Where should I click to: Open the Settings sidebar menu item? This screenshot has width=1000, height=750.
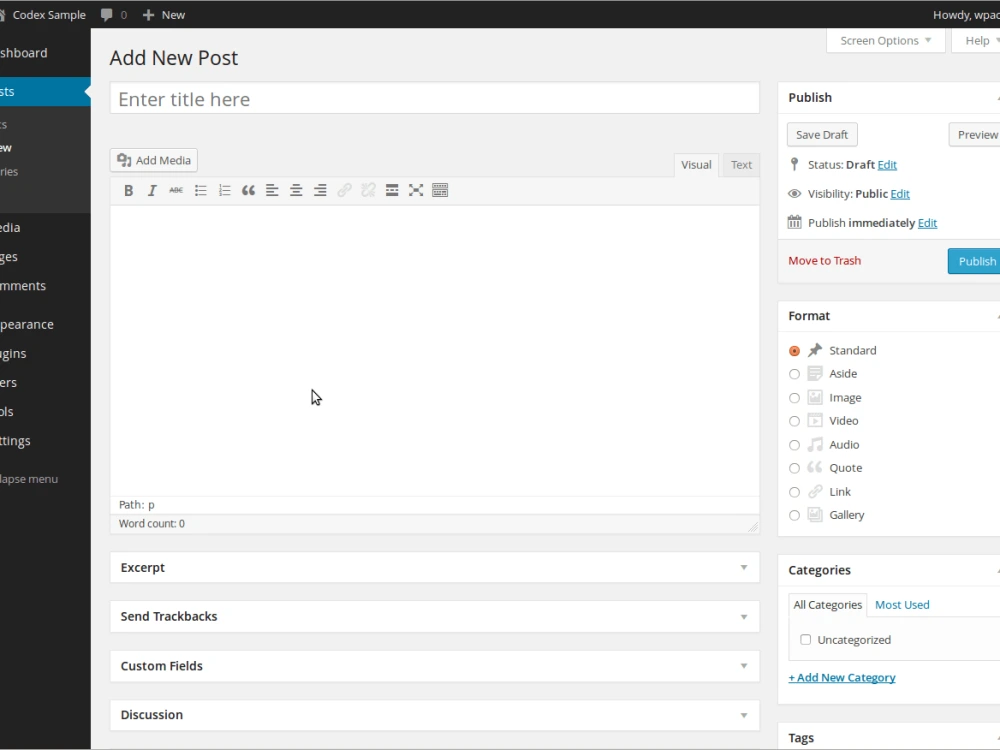click(x=45, y=441)
